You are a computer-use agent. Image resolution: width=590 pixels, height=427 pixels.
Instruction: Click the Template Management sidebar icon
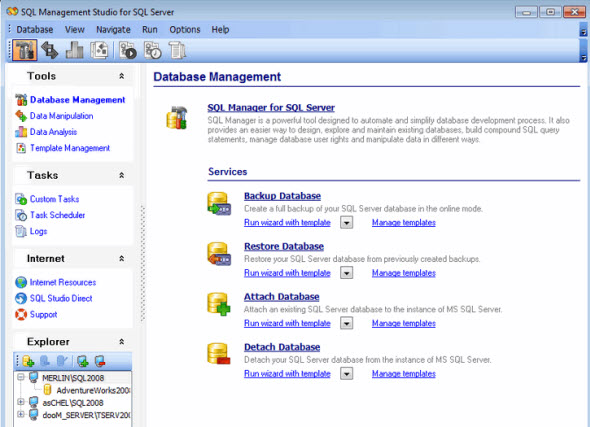[x=21, y=148]
